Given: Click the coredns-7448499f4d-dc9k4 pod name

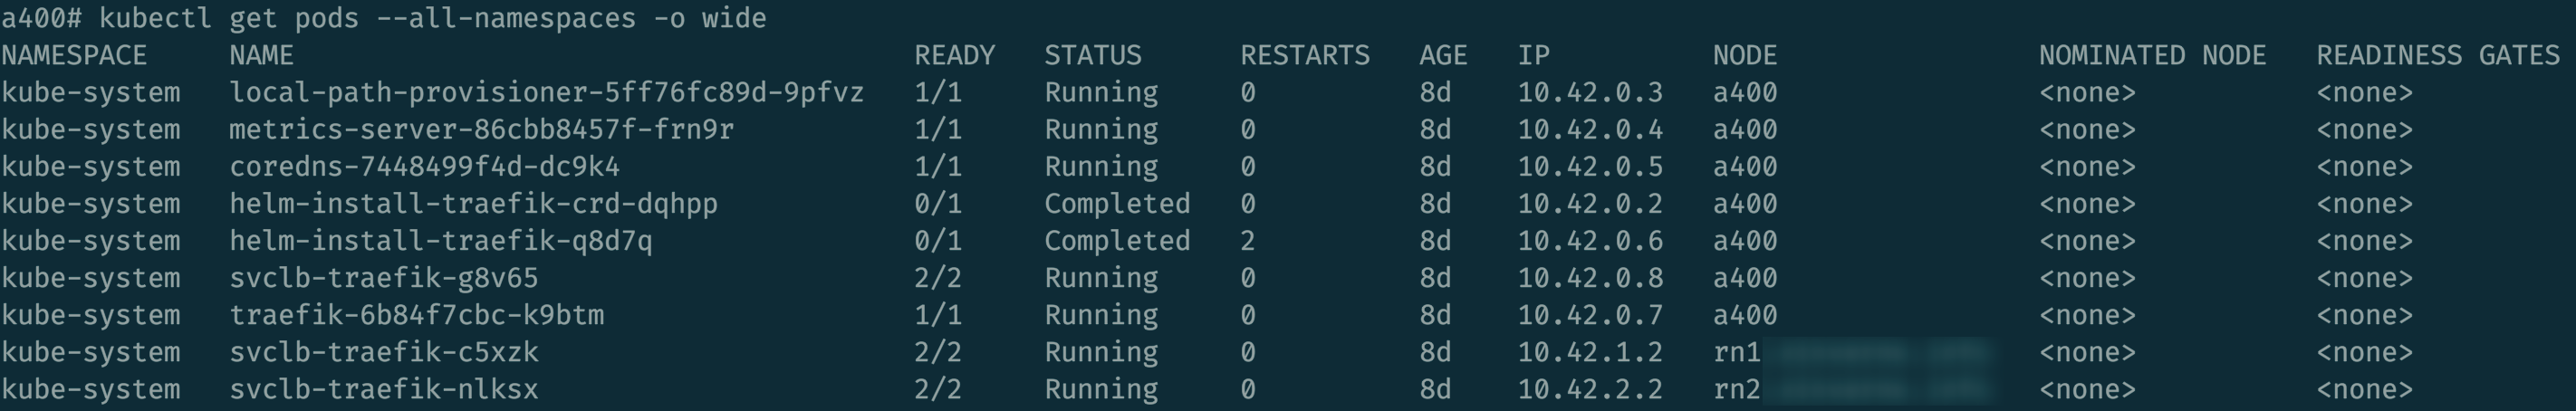Looking at the screenshot, I should point(424,166).
